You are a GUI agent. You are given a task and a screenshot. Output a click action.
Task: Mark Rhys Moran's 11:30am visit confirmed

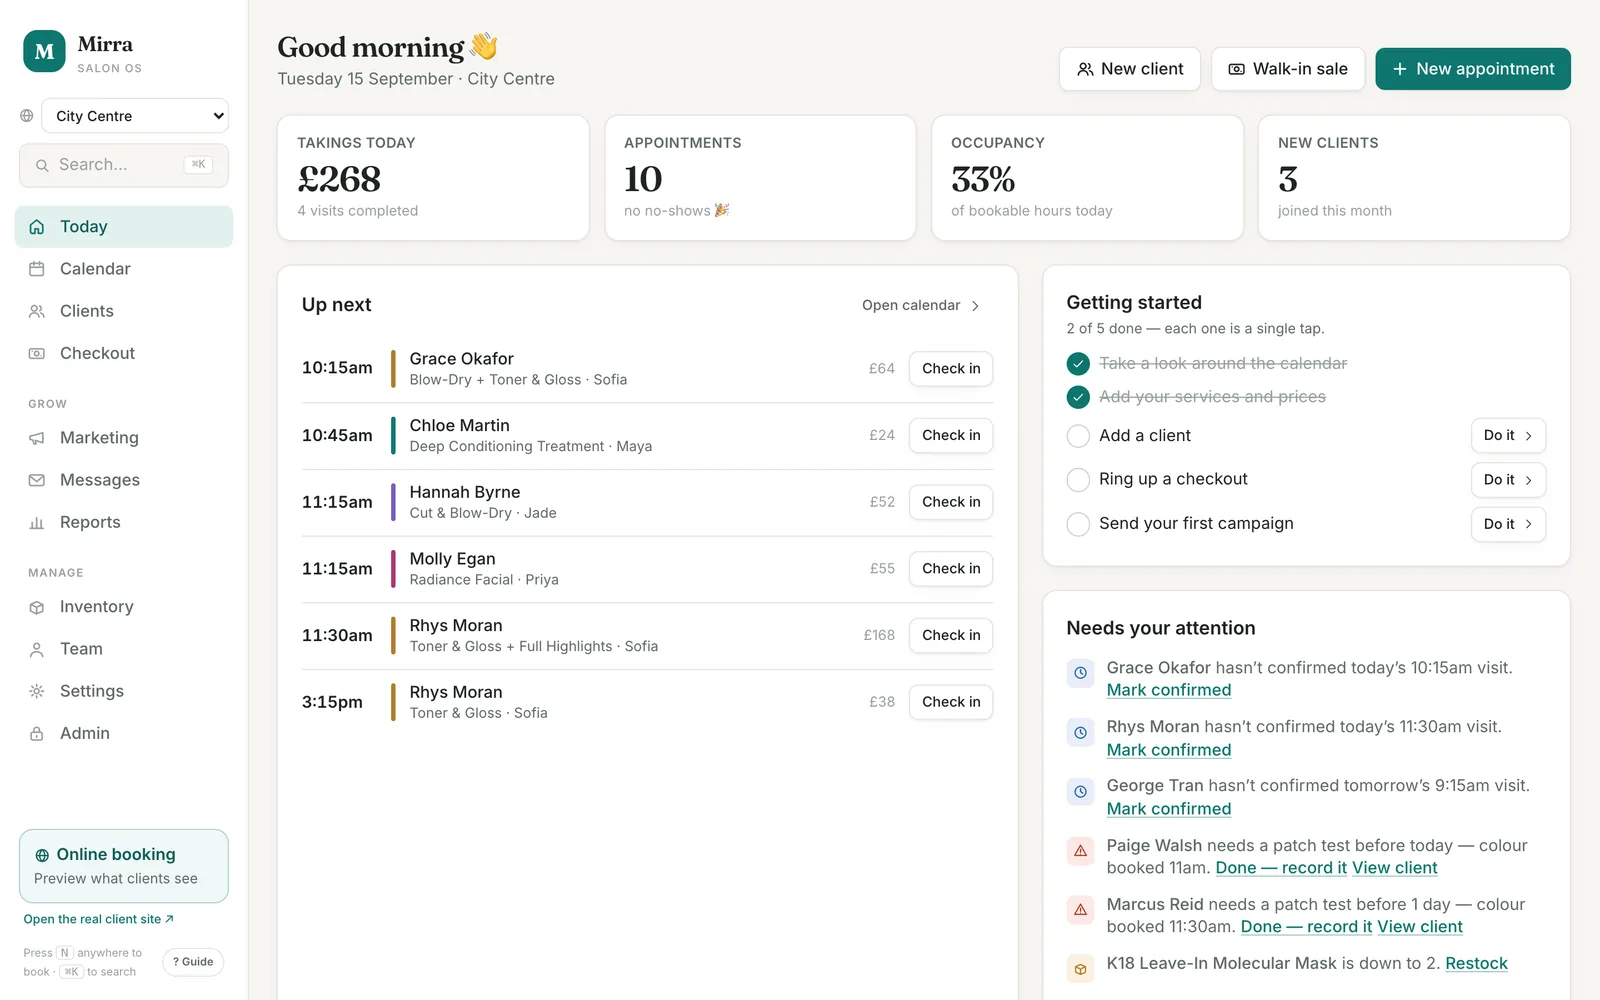click(1169, 750)
